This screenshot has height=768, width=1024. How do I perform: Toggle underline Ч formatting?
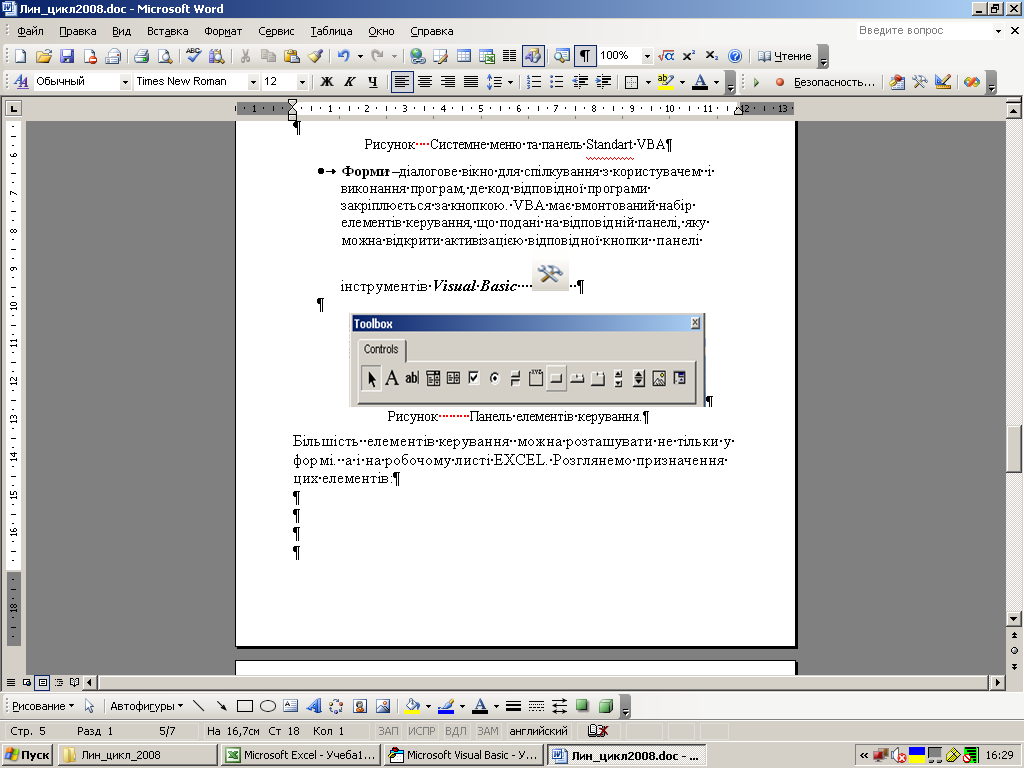pyautogui.click(x=372, y=82)
